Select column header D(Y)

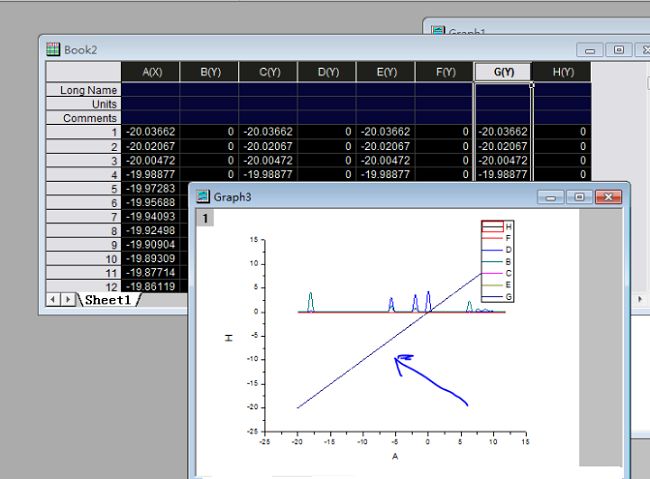[327, 72]
